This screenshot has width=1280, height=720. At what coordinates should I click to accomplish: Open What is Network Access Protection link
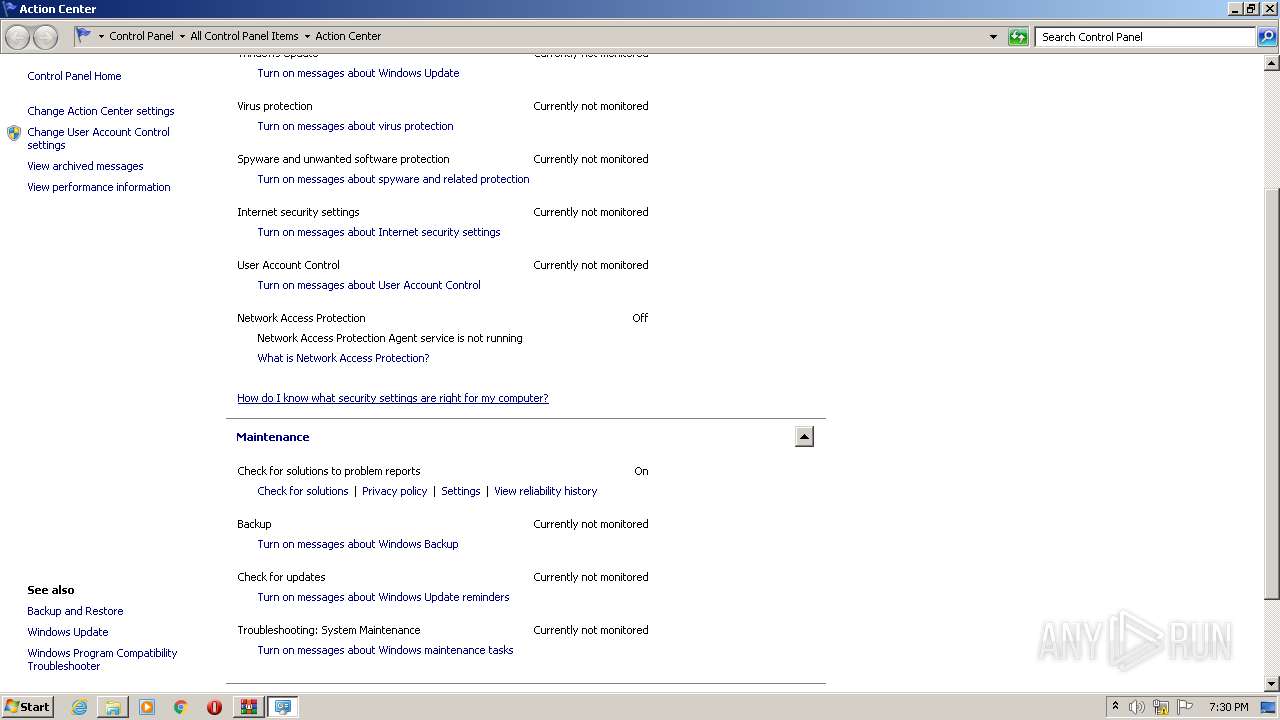pyautogui.click(x=343, y=358)
